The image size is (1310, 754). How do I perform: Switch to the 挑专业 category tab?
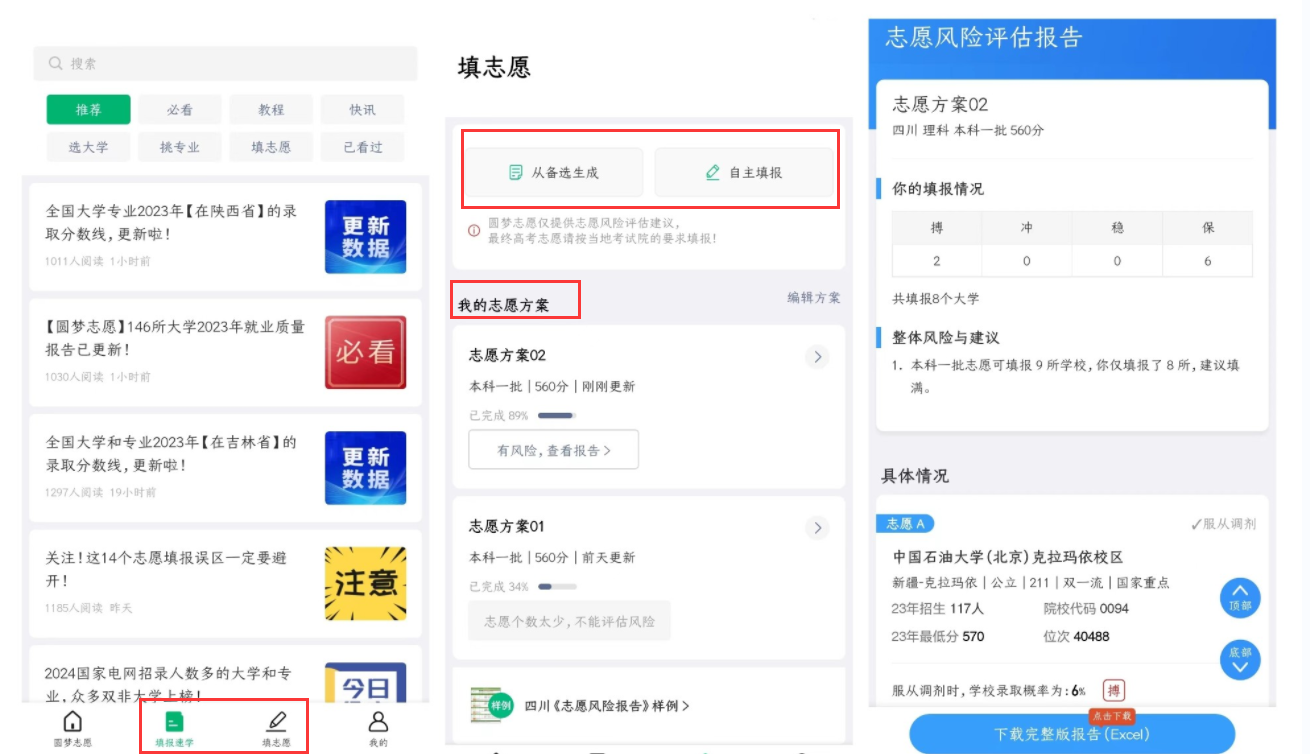click(x=180, y=147)
